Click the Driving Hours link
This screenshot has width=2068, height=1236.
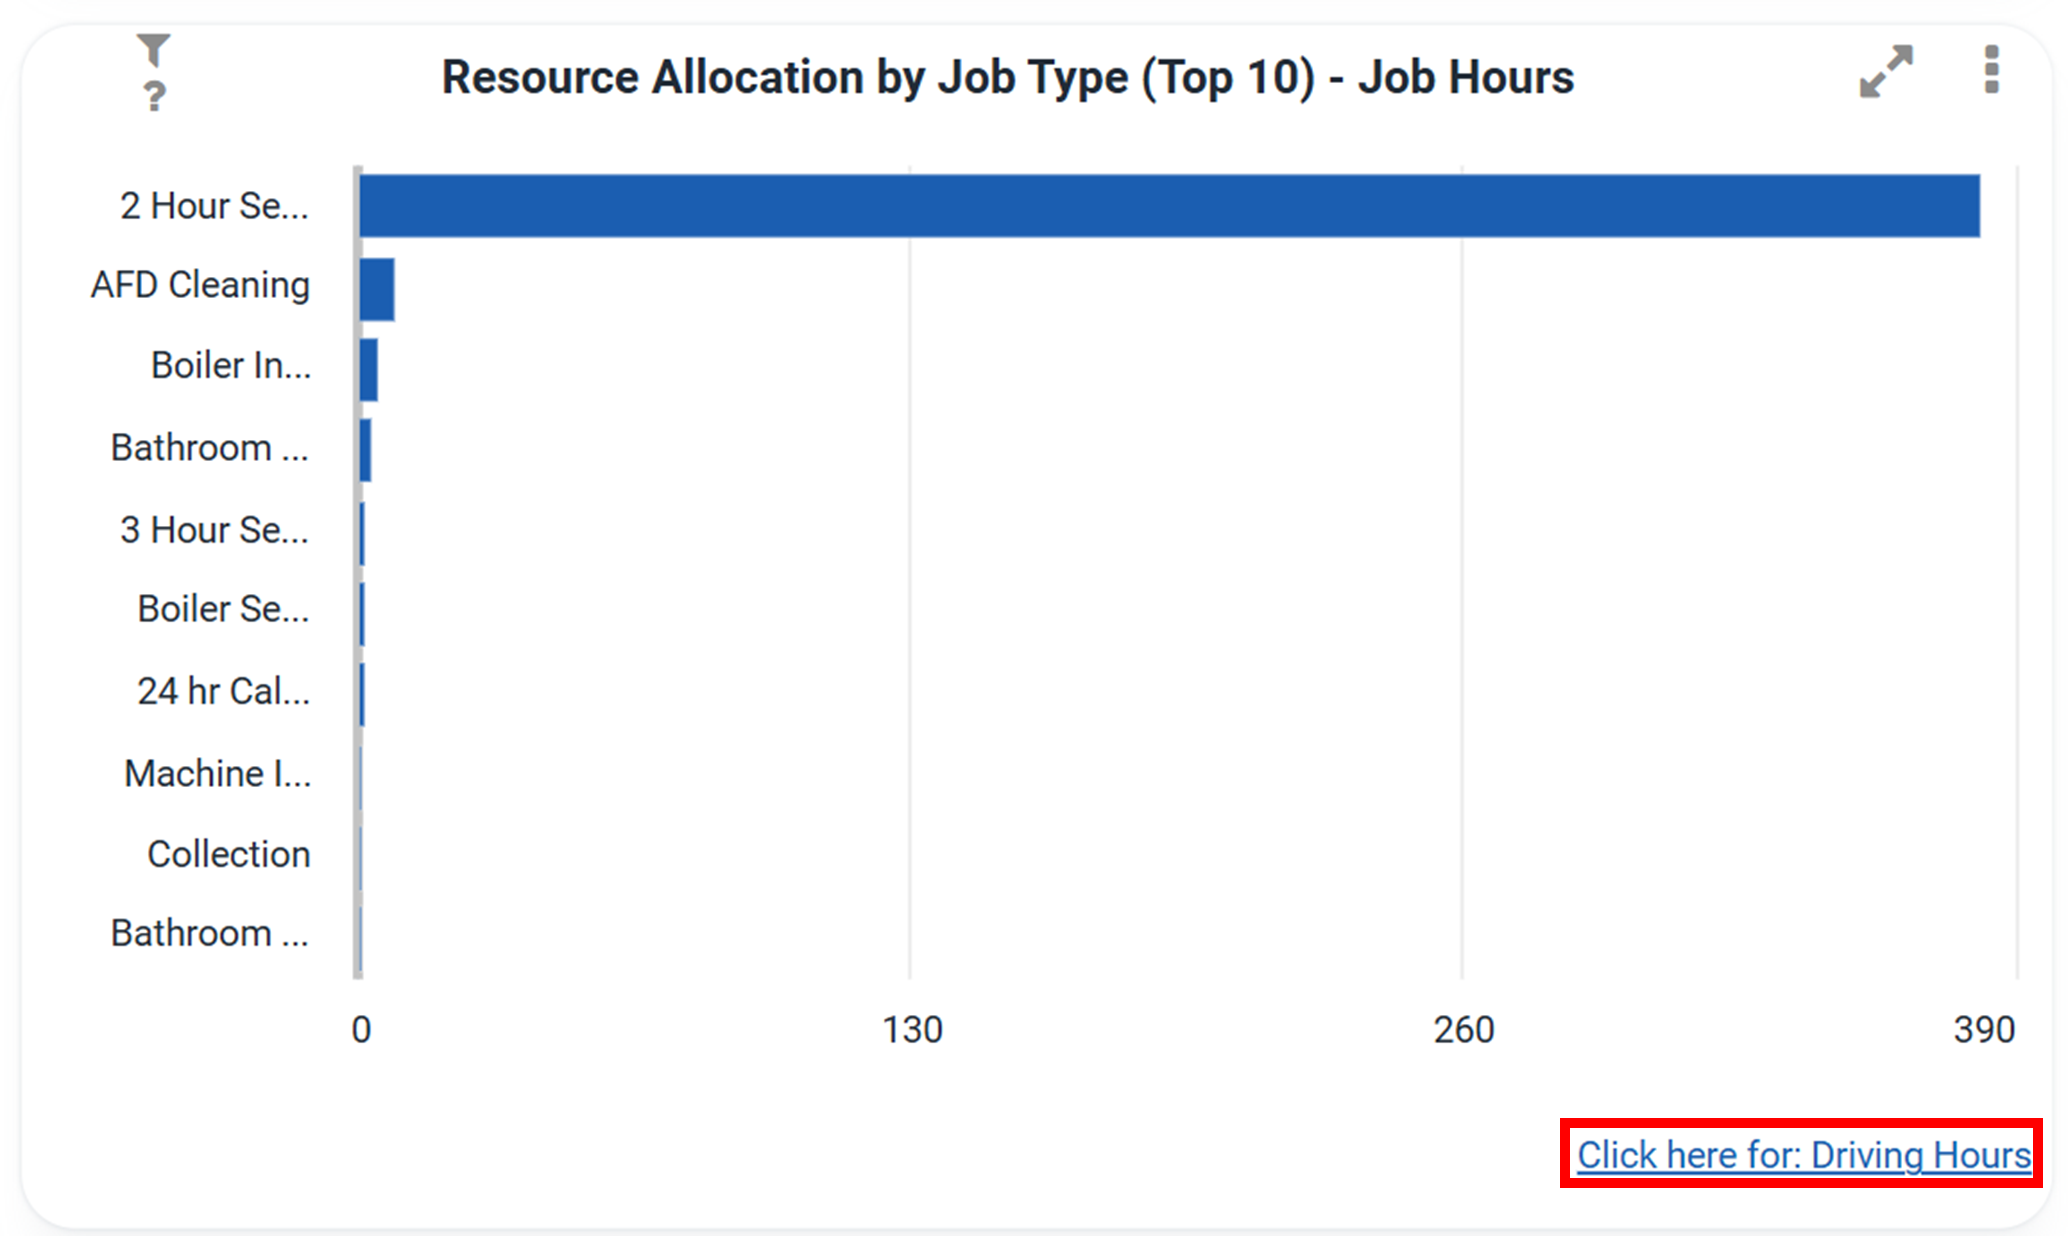click(x=1803, y=1155)
